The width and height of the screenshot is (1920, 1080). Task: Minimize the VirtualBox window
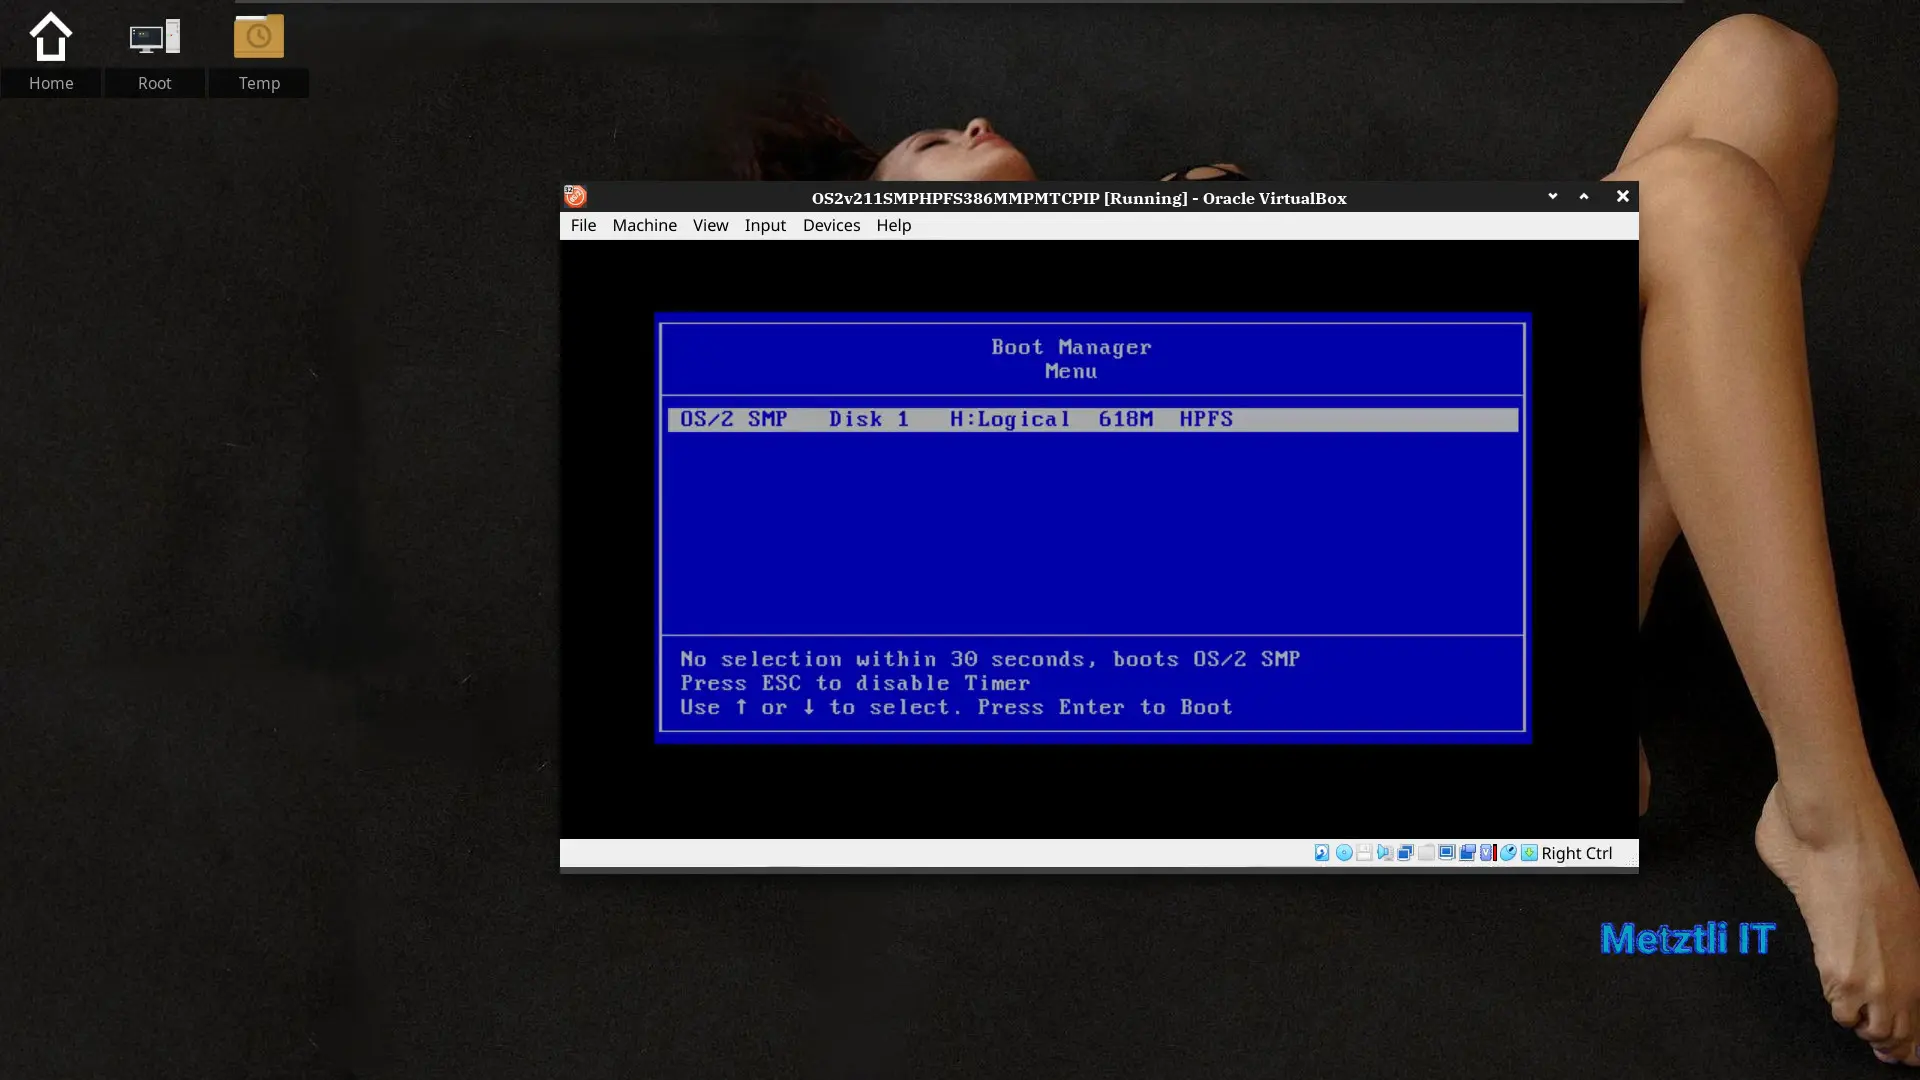click(x=1553, y=196)
